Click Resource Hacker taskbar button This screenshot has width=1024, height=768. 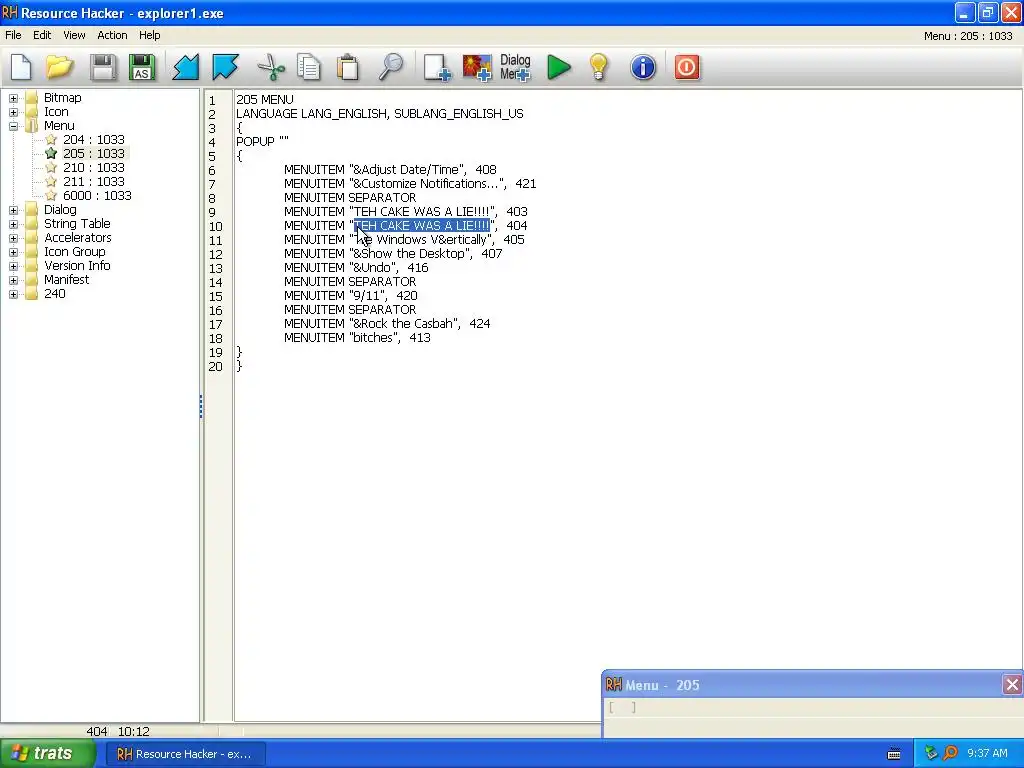(185, 754)
